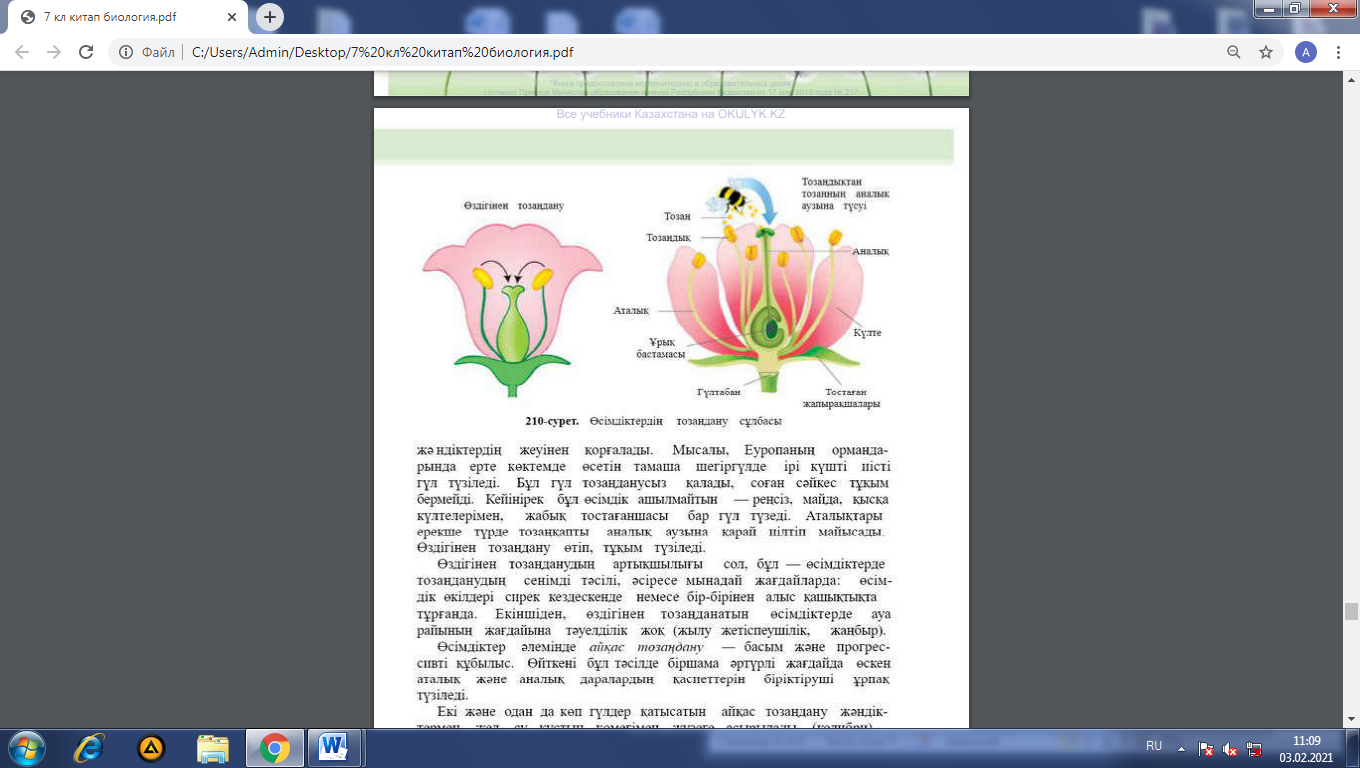Click the diagram label "Ұрық бастамасы"
This screenshot has height=768, width=1360.
click(661, 349)
